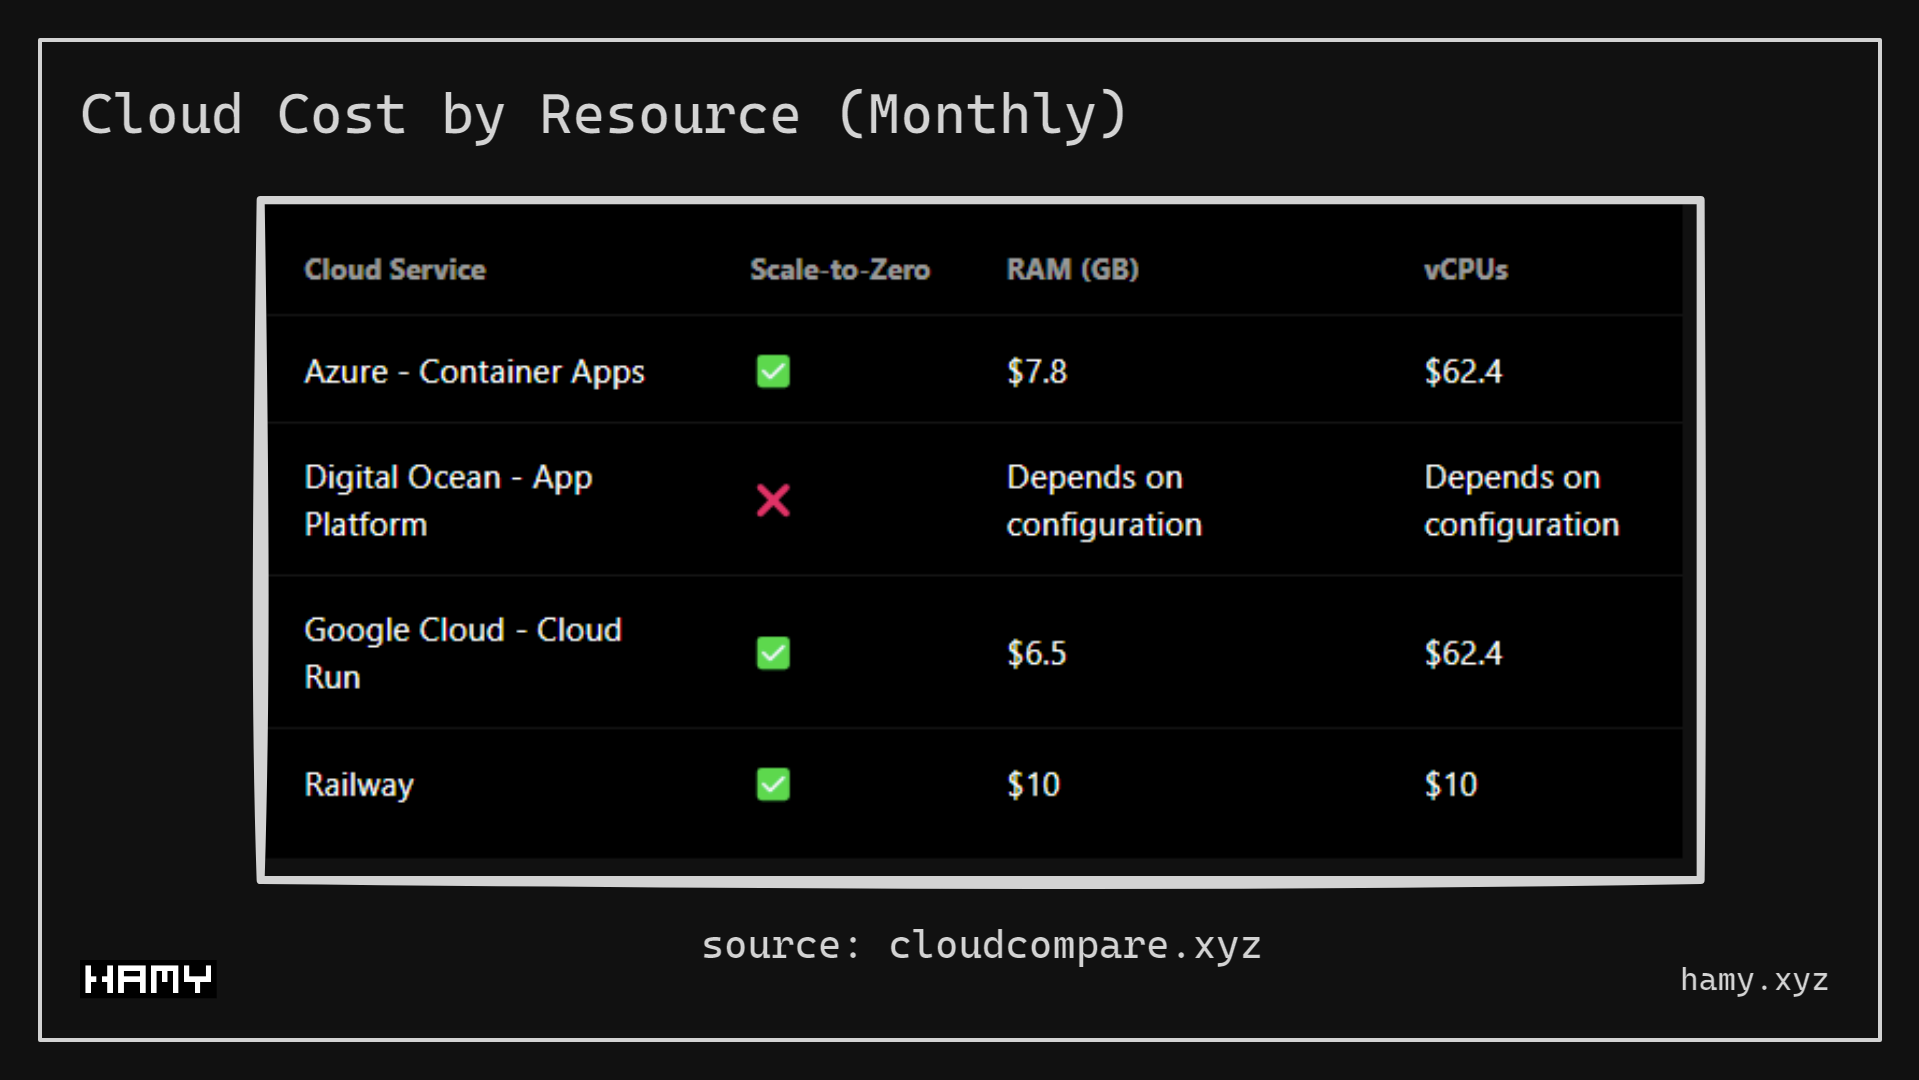
Task: Click the Scale-to-Zero column header icon area
Action: pos(840,269)
